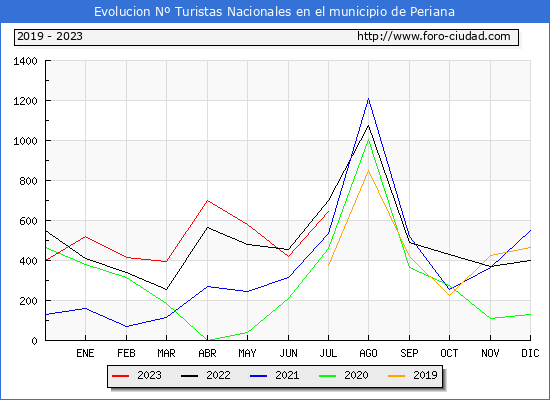Open the http://www.foro-ciudad.com link text
This screenshot has height=400, width=550.
[434, 36]
